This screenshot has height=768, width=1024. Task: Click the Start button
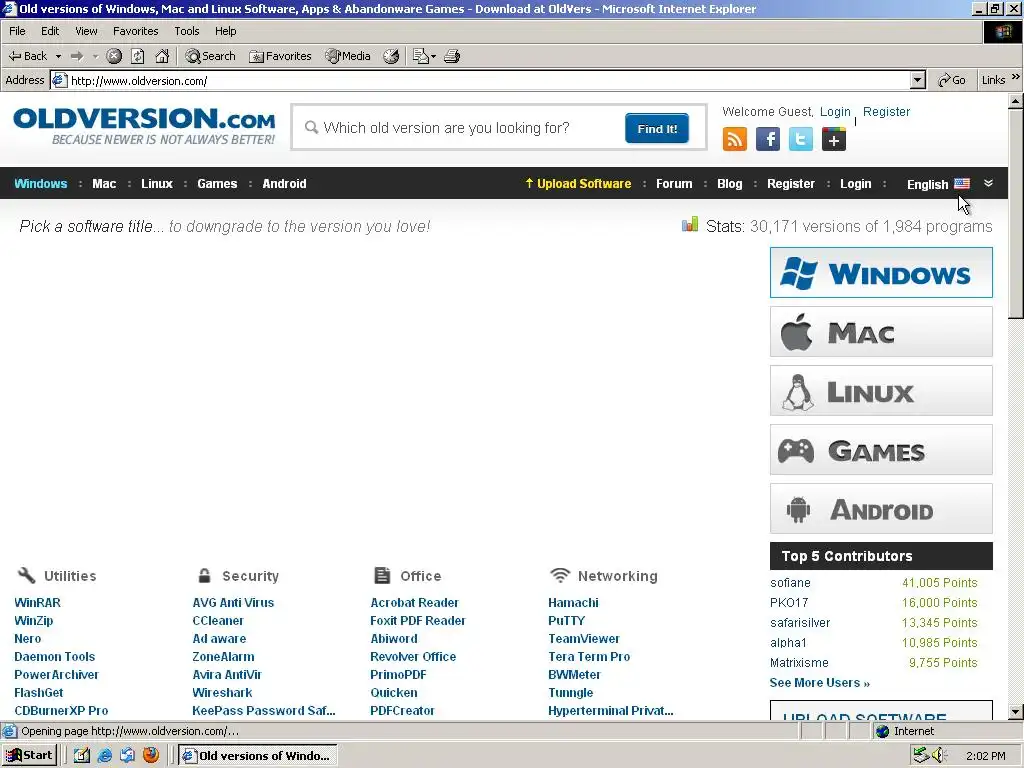pos(29,755)
